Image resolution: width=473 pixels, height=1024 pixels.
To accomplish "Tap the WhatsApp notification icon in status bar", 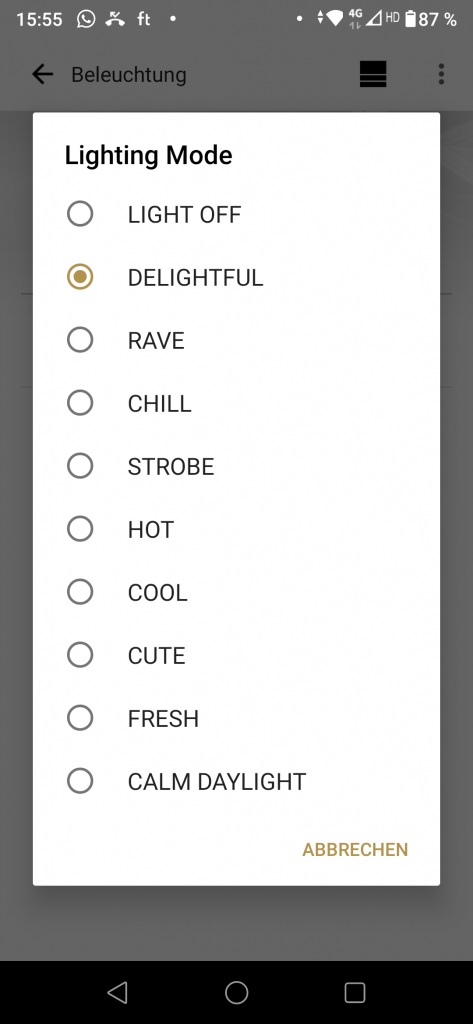I will (86, 19).
